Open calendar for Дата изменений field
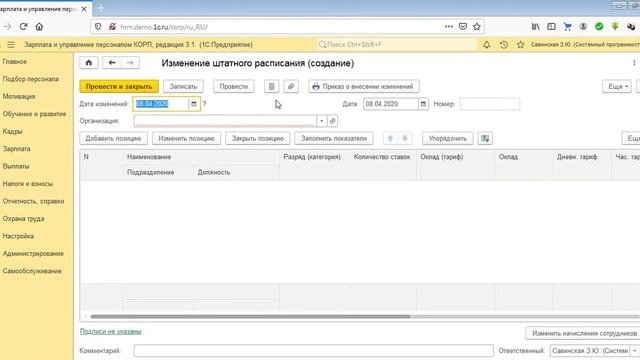The width and height of the screenshot is (640, 360). pos(194,104)
